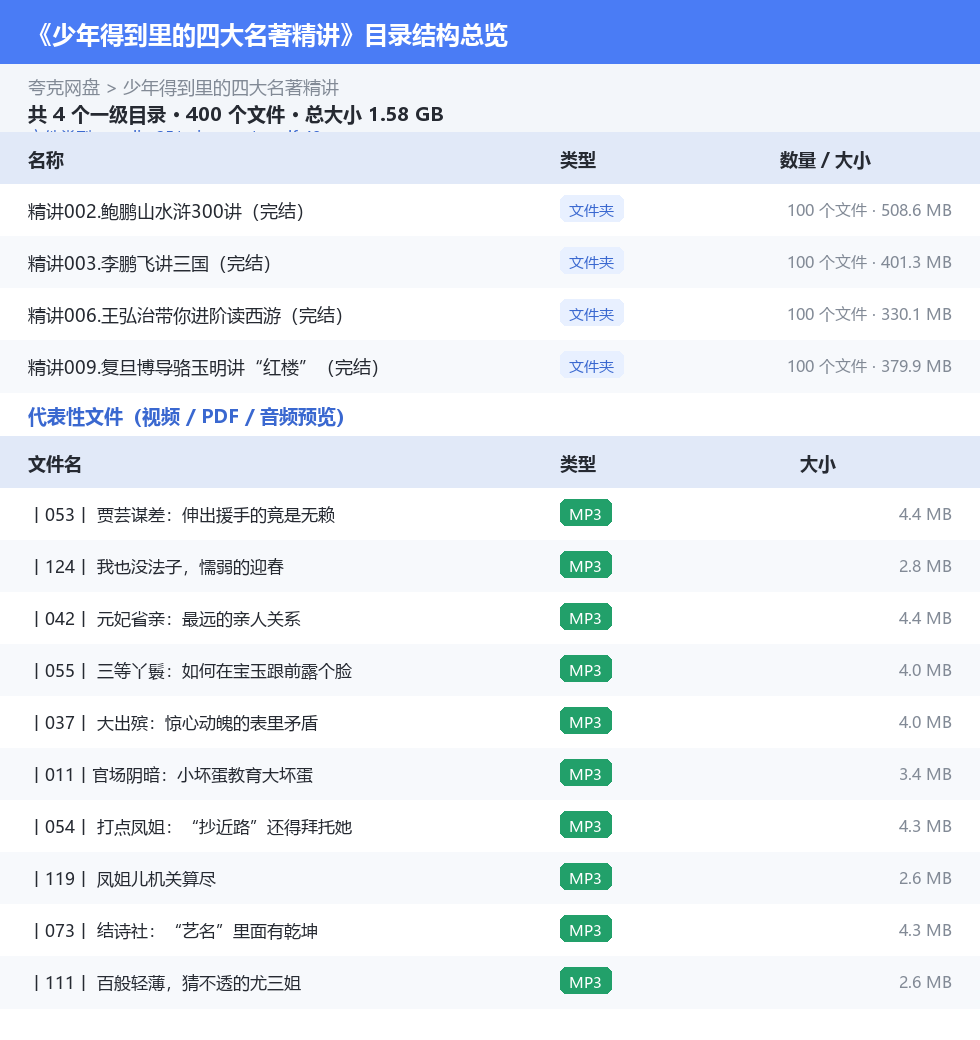980x1040 pixels.
Task: Click MP3 badge for file 042
Action: tap(585, 617)
